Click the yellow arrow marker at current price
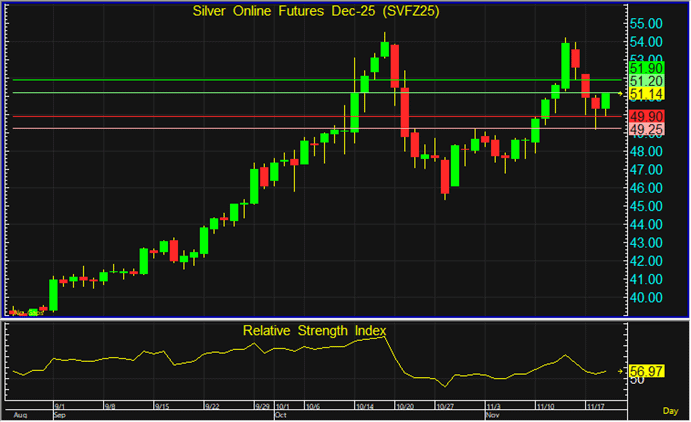691x422 pixels. (x=621, y=94)
